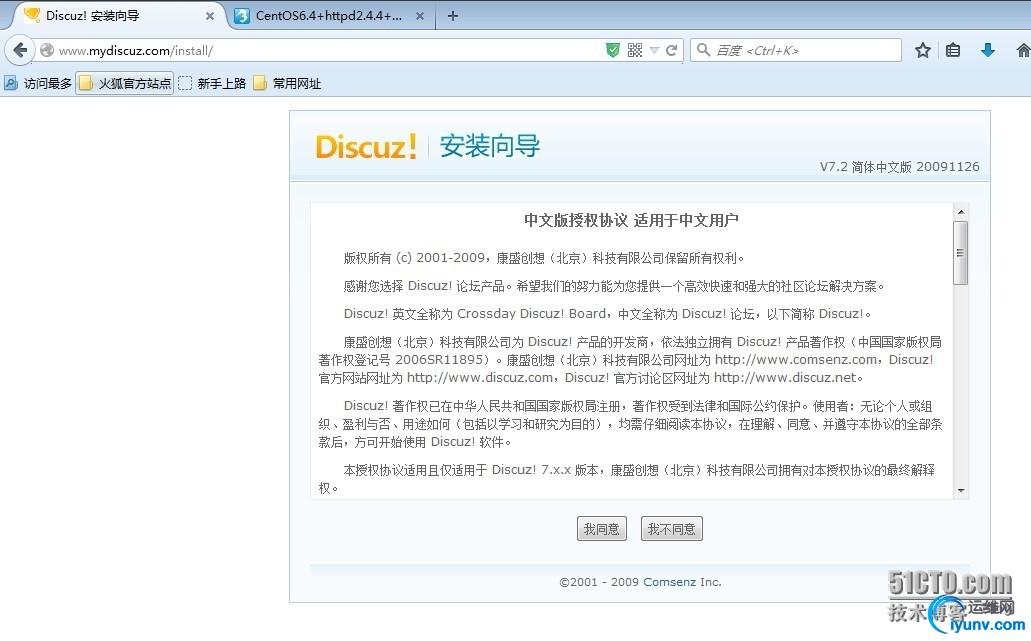Screen dimensions: 1031x641
Task: Click the green shield security icon
Action: (x=613, y=50)
